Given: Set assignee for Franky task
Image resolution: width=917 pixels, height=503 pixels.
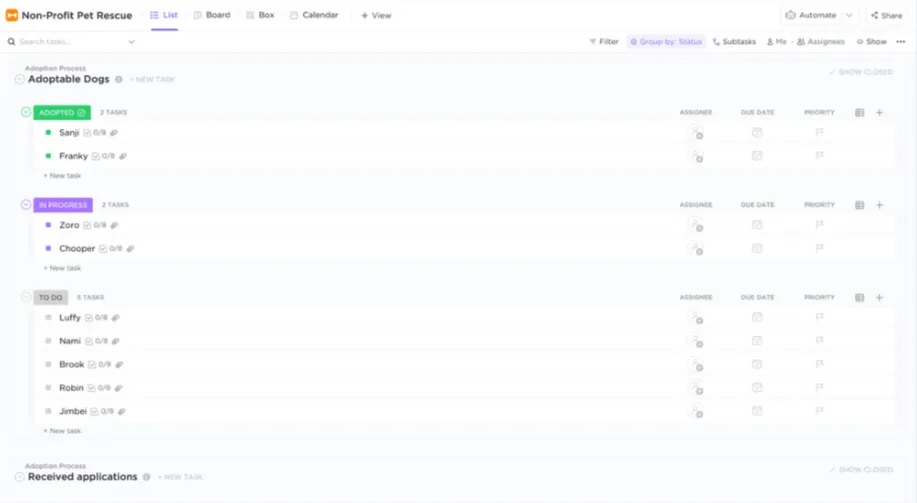Looking at the screenshot, I should click(696, 156).
